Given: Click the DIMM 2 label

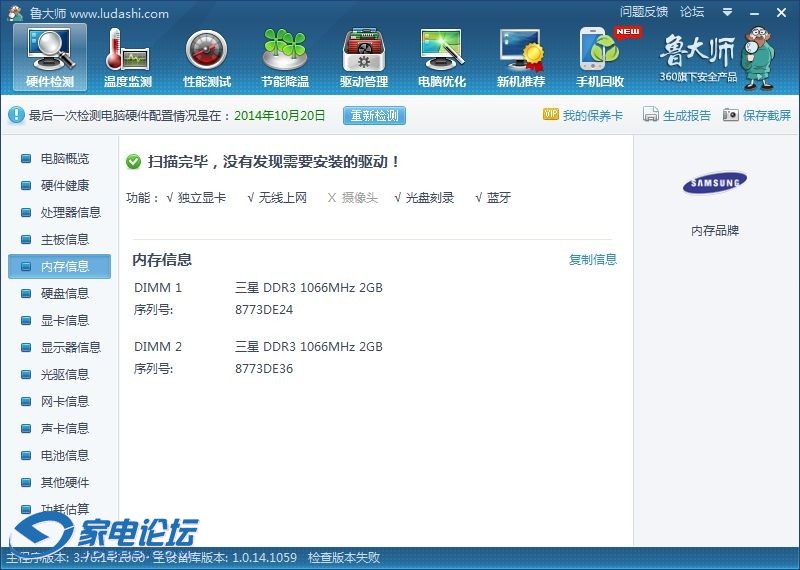Looking at the screenshot, I should pos(158,347).
